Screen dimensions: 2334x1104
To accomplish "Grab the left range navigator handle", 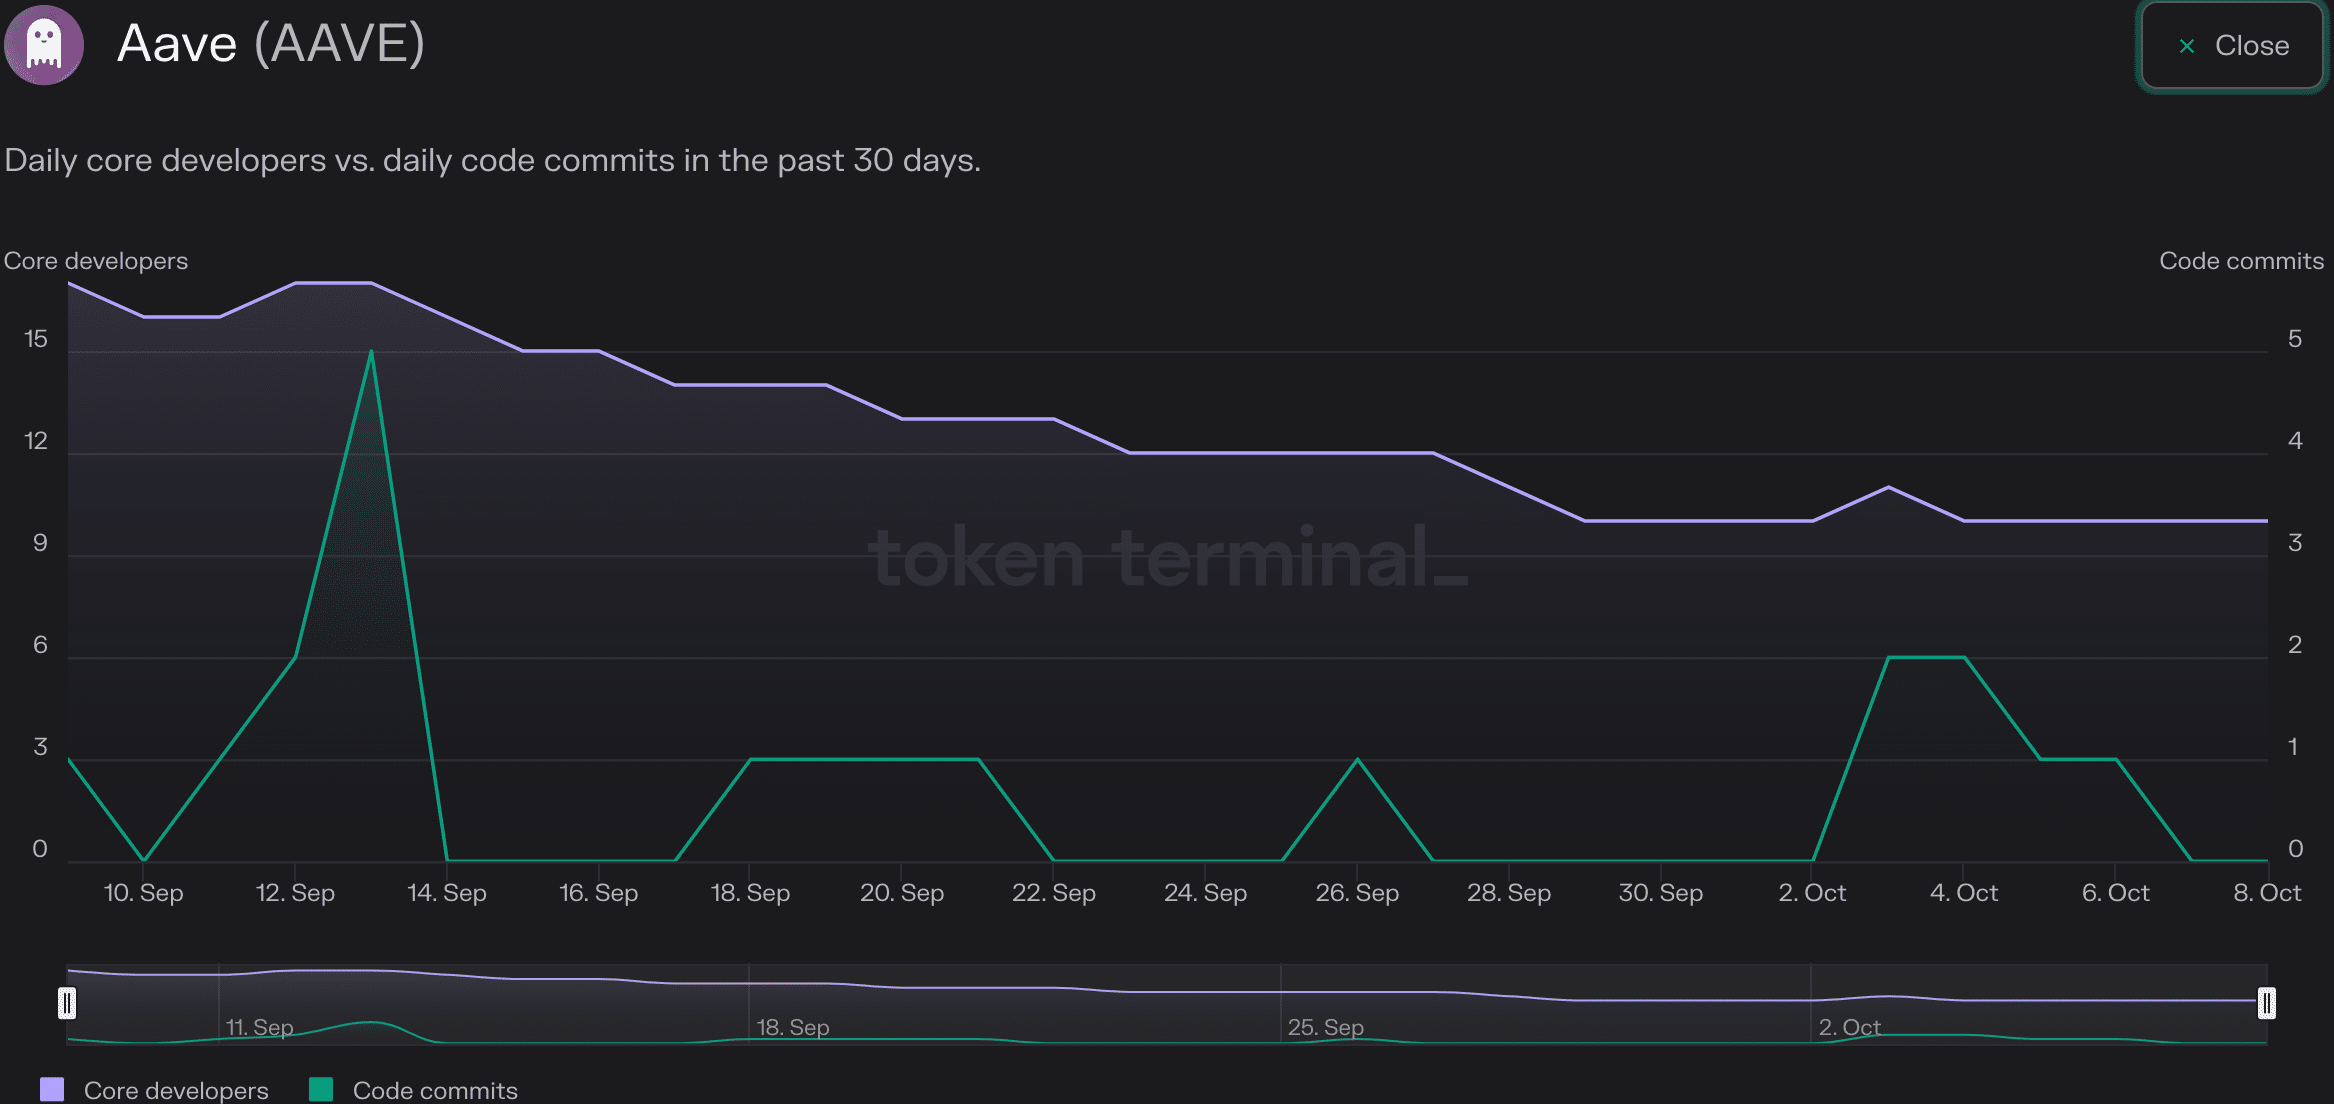I will [67, 1003].
